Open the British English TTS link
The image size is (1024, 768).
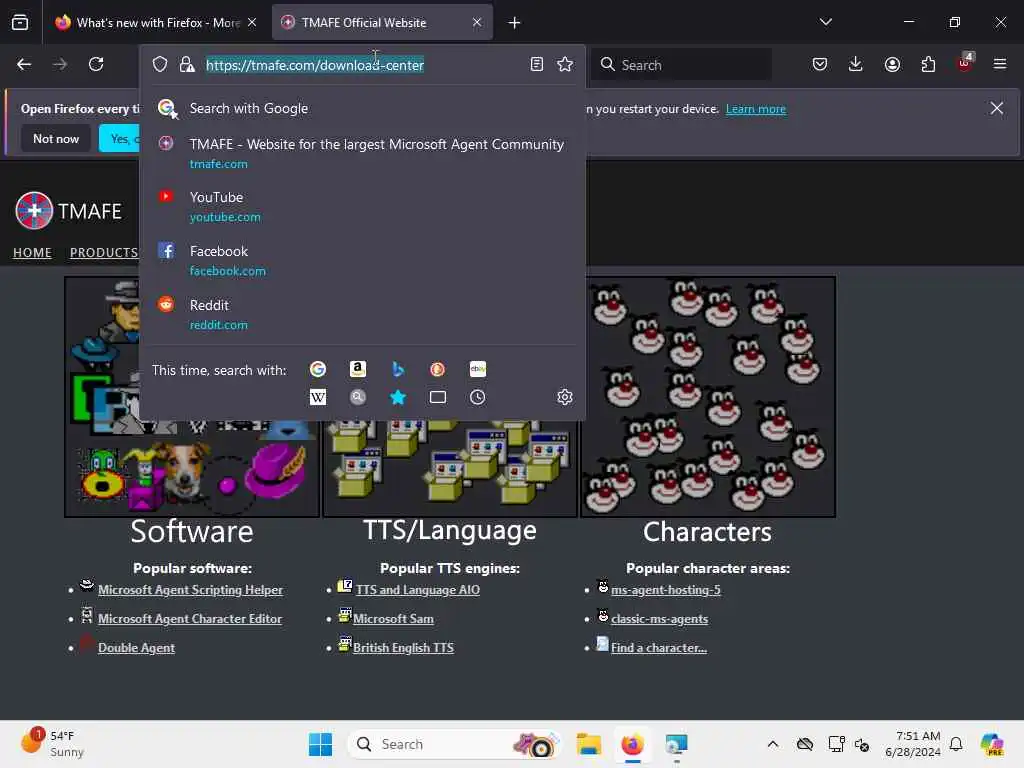404,648
